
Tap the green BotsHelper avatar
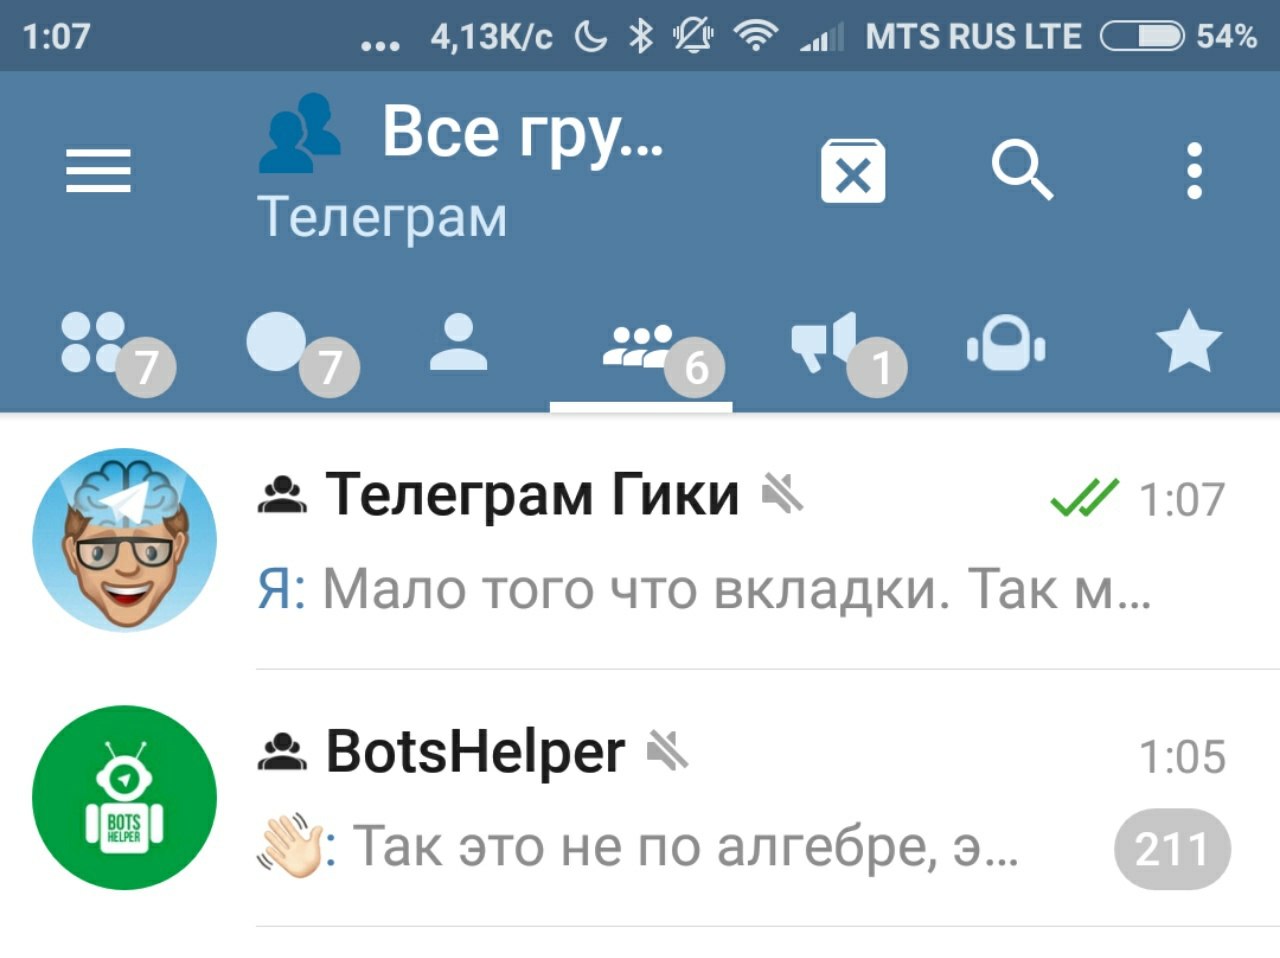(x=125, y=798)
